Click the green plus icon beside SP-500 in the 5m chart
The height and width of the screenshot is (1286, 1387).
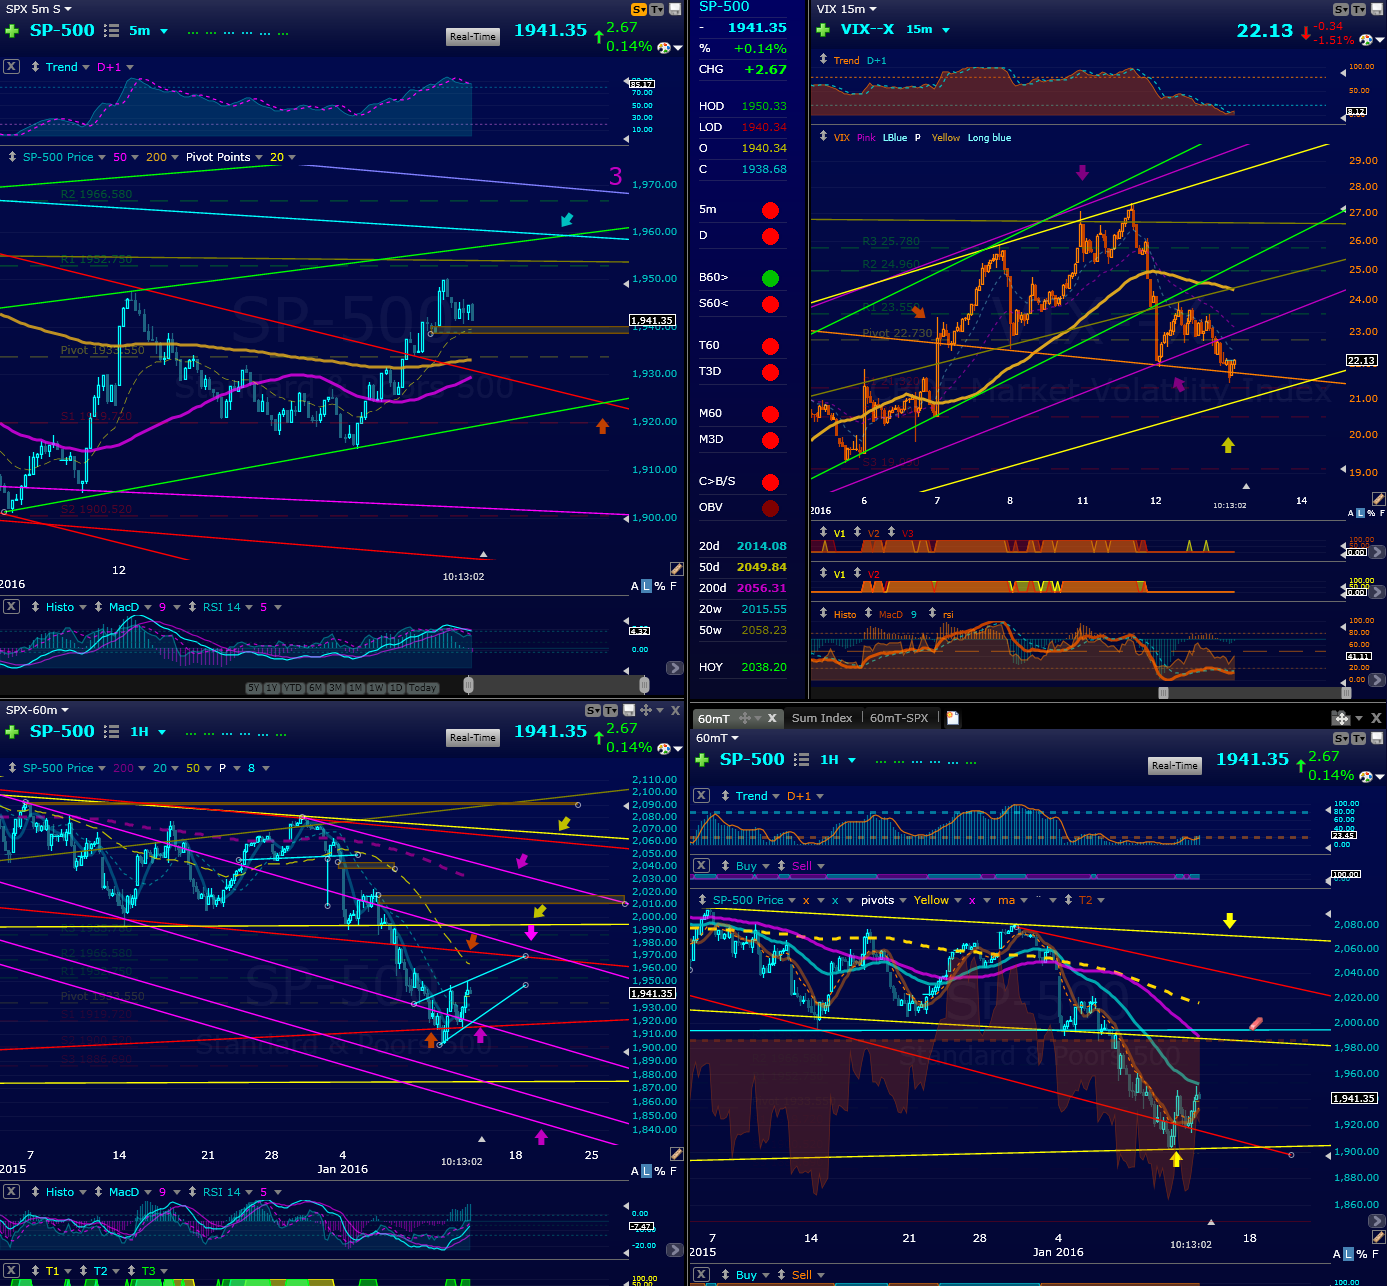[x=12, y=31]
